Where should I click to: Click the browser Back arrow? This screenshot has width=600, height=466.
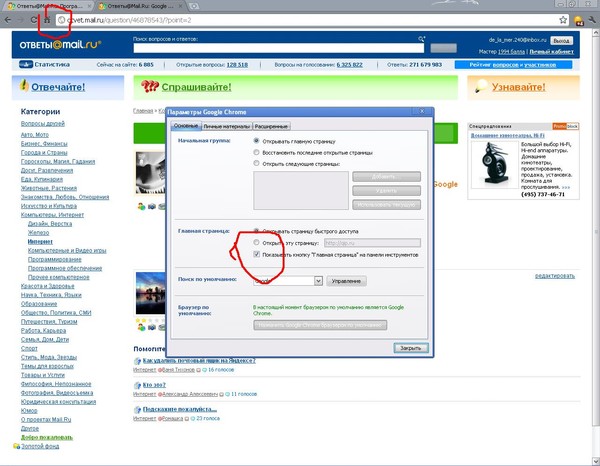click(8, 20)
